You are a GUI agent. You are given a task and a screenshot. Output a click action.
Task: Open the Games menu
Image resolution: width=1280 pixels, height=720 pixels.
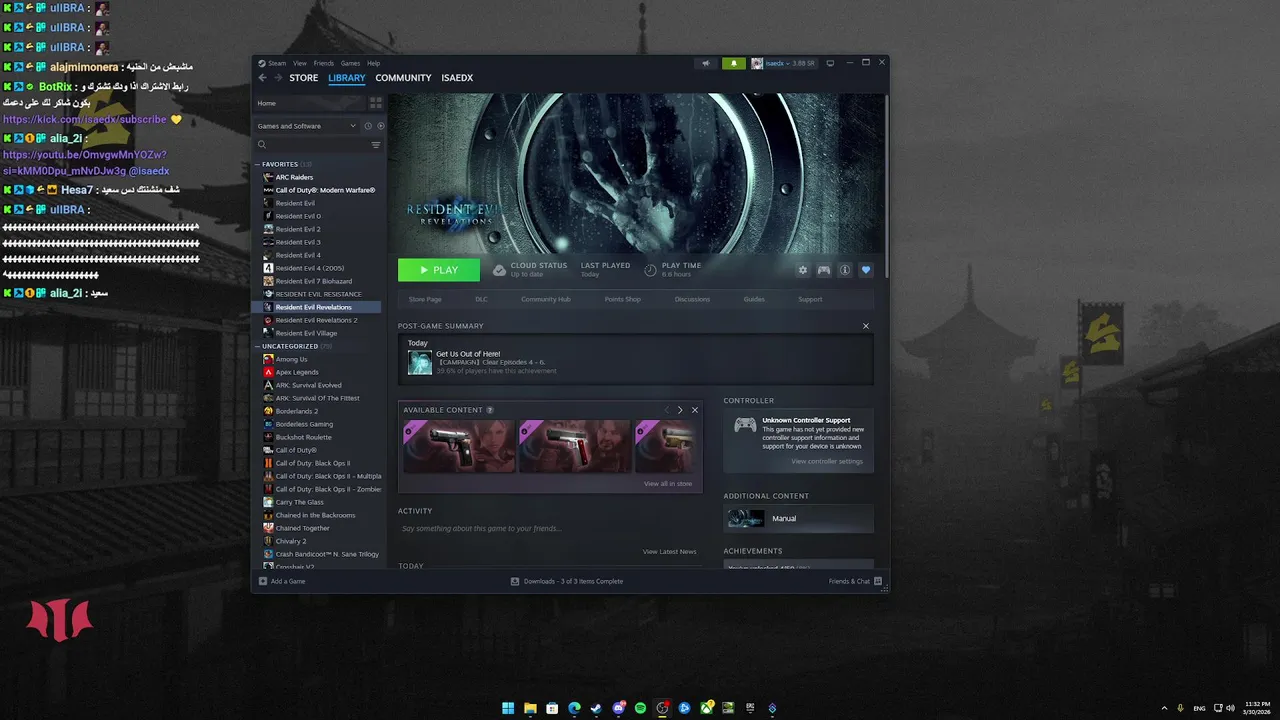350,63
